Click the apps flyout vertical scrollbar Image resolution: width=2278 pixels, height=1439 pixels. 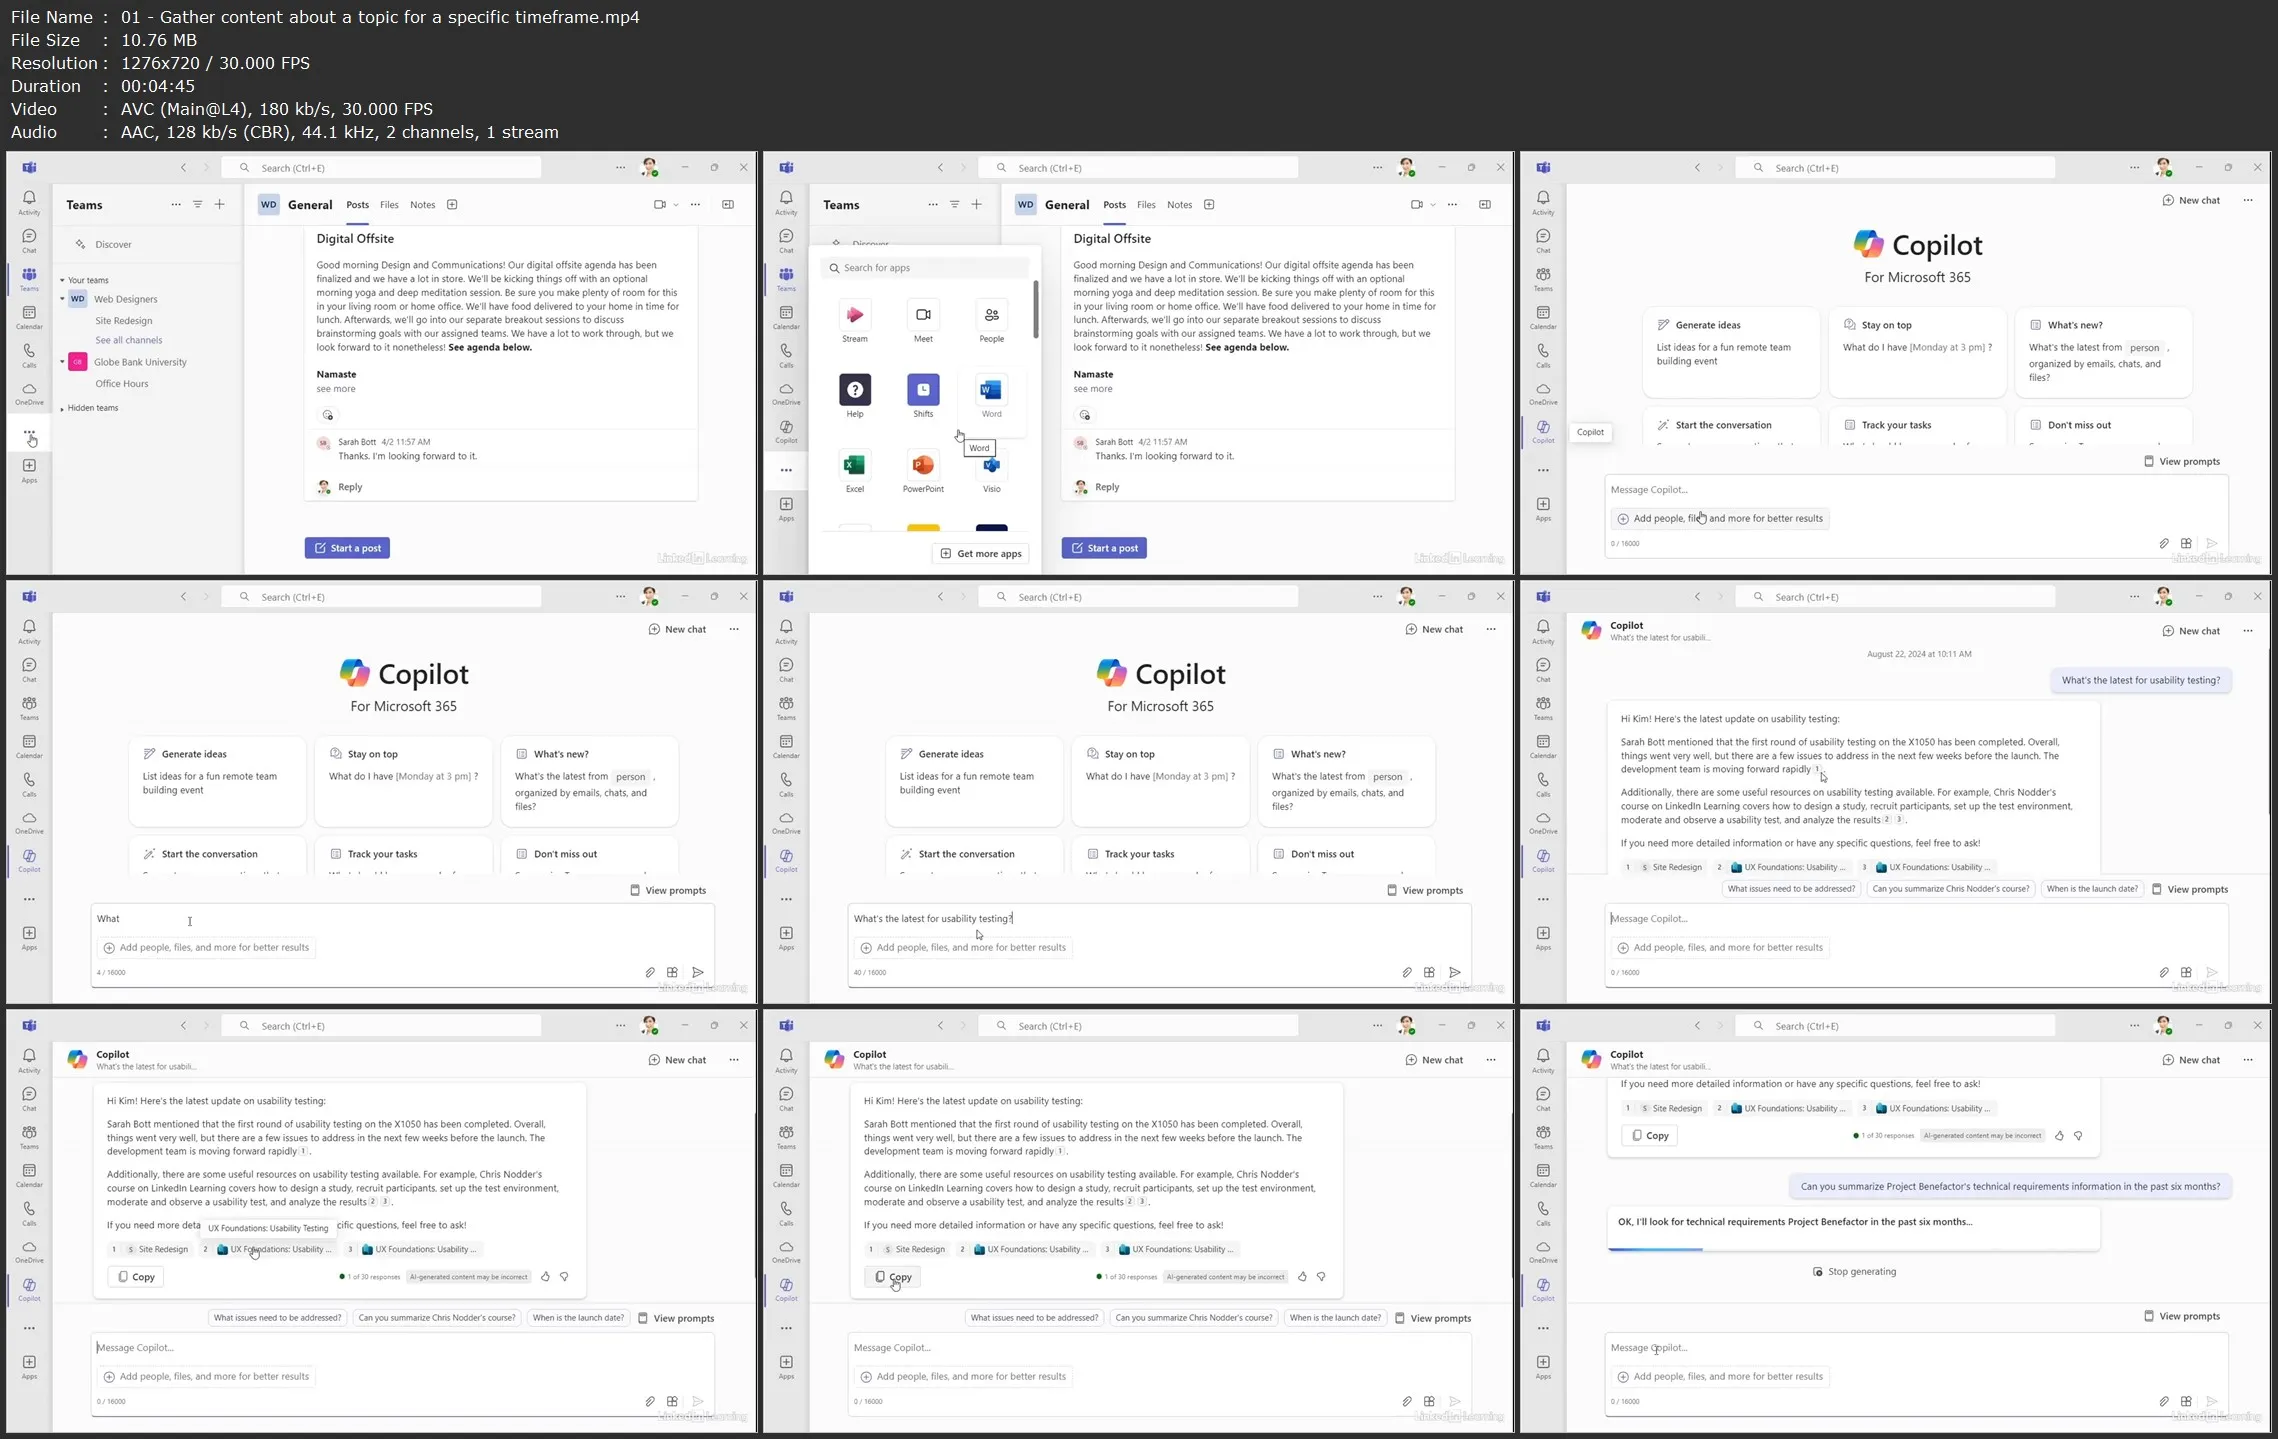click(x=1035, y=309)
